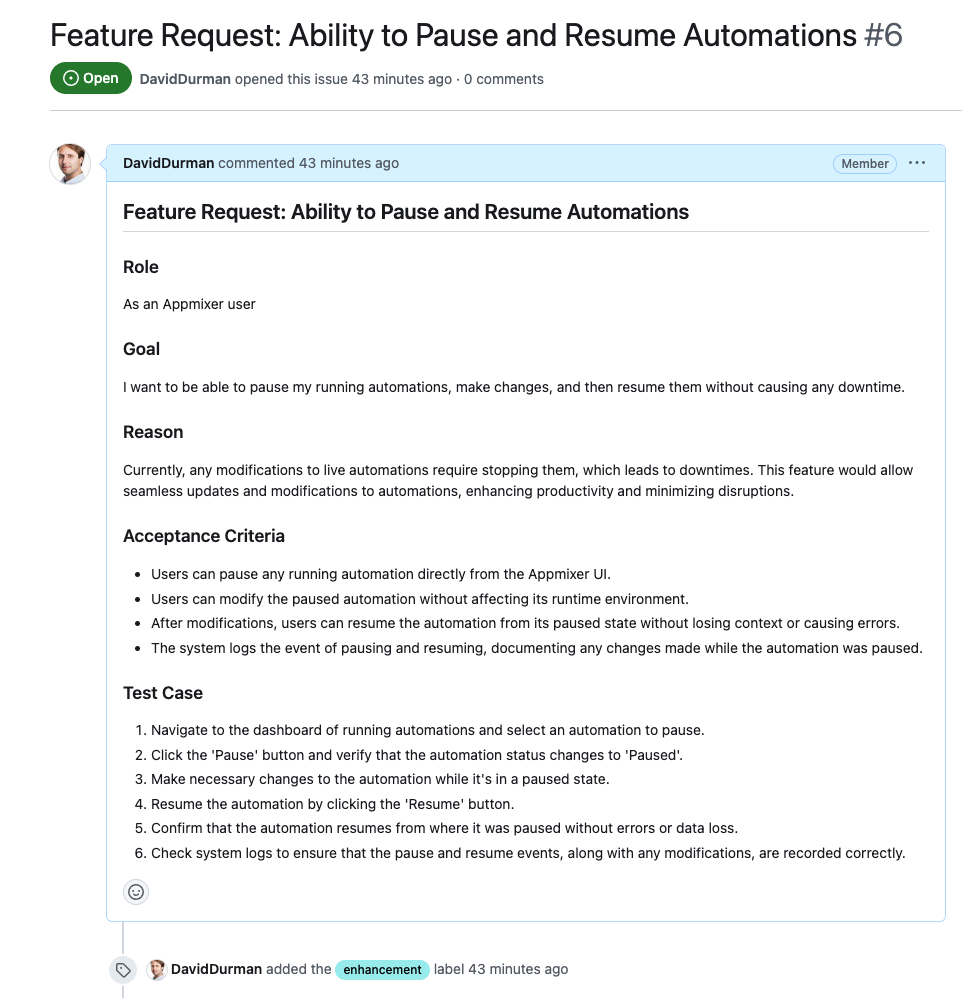The height and width of the screenshot is (998, 962).
Task: Click the issue number #6
Action: pyautogui.click(x=882, y=36)
